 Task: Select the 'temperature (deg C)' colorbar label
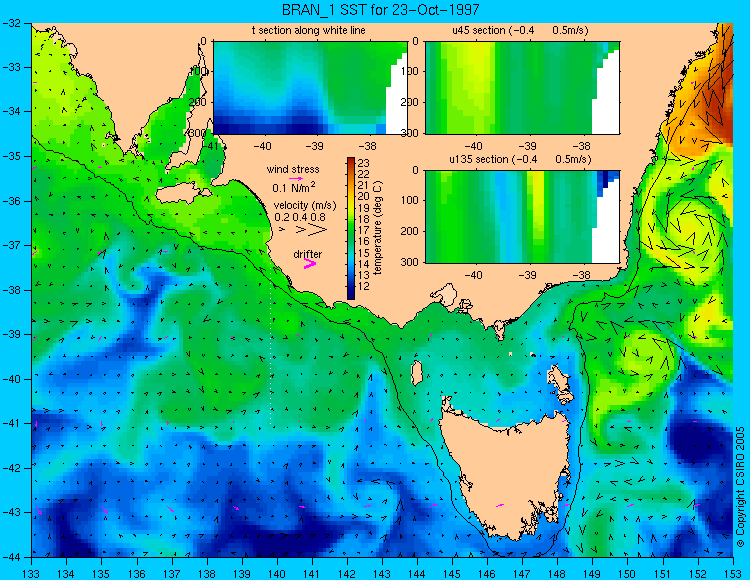[x=377, y=228]
